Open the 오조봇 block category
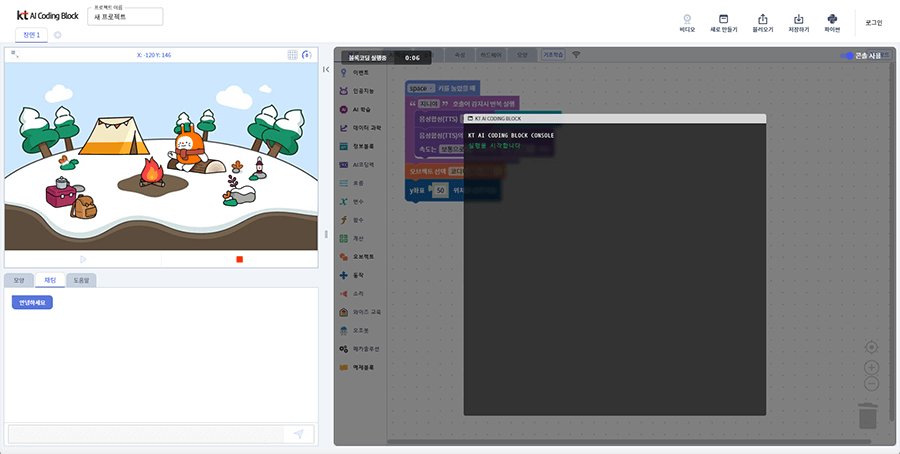 coord(356,331)
